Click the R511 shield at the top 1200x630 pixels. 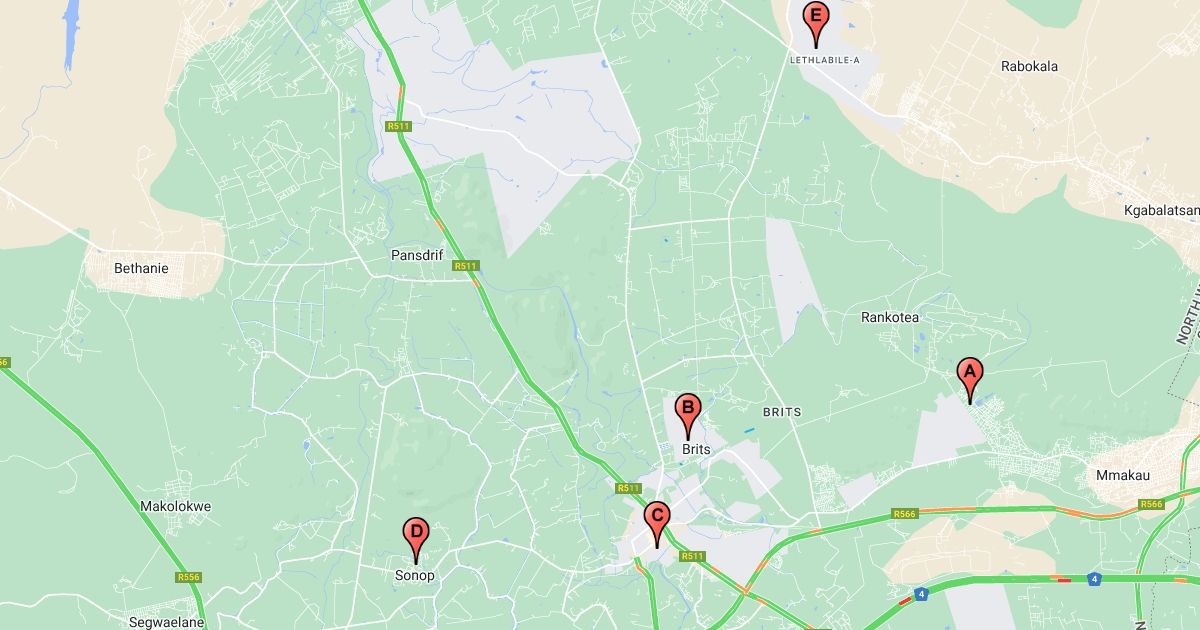tap(399, 126)
